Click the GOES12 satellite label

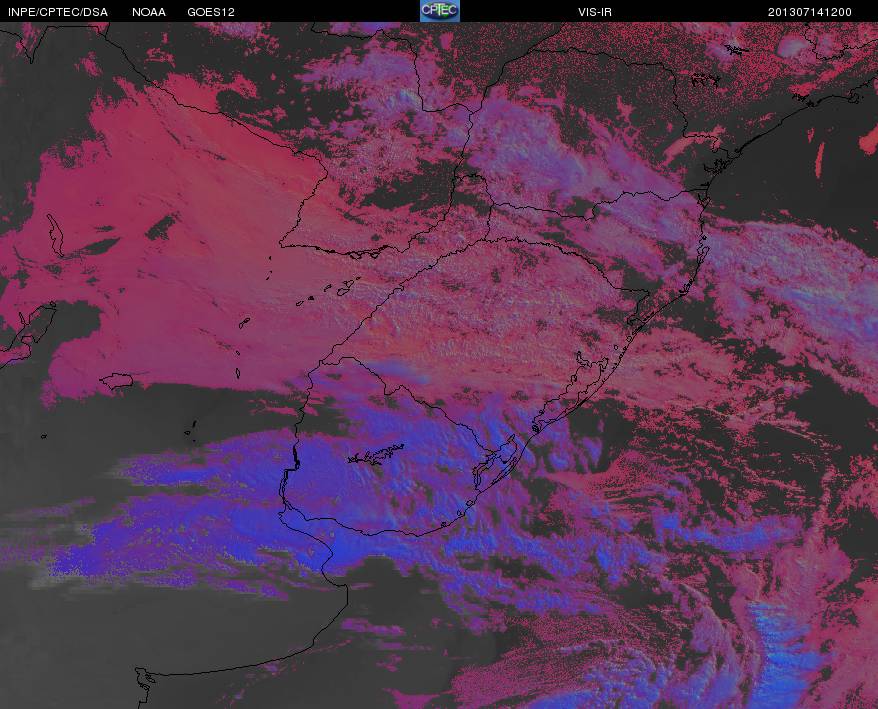211,12
